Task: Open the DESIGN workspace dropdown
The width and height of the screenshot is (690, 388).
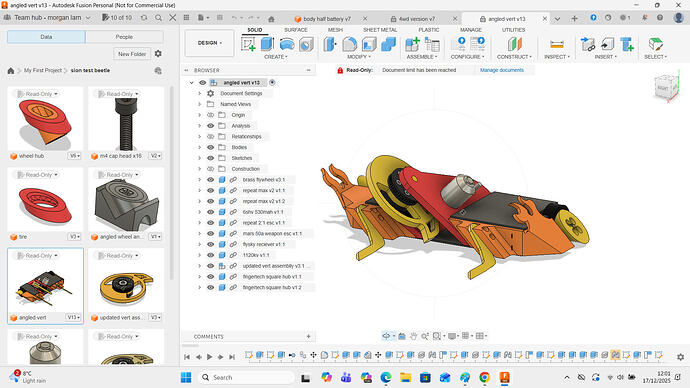Action: coord(209,43)
